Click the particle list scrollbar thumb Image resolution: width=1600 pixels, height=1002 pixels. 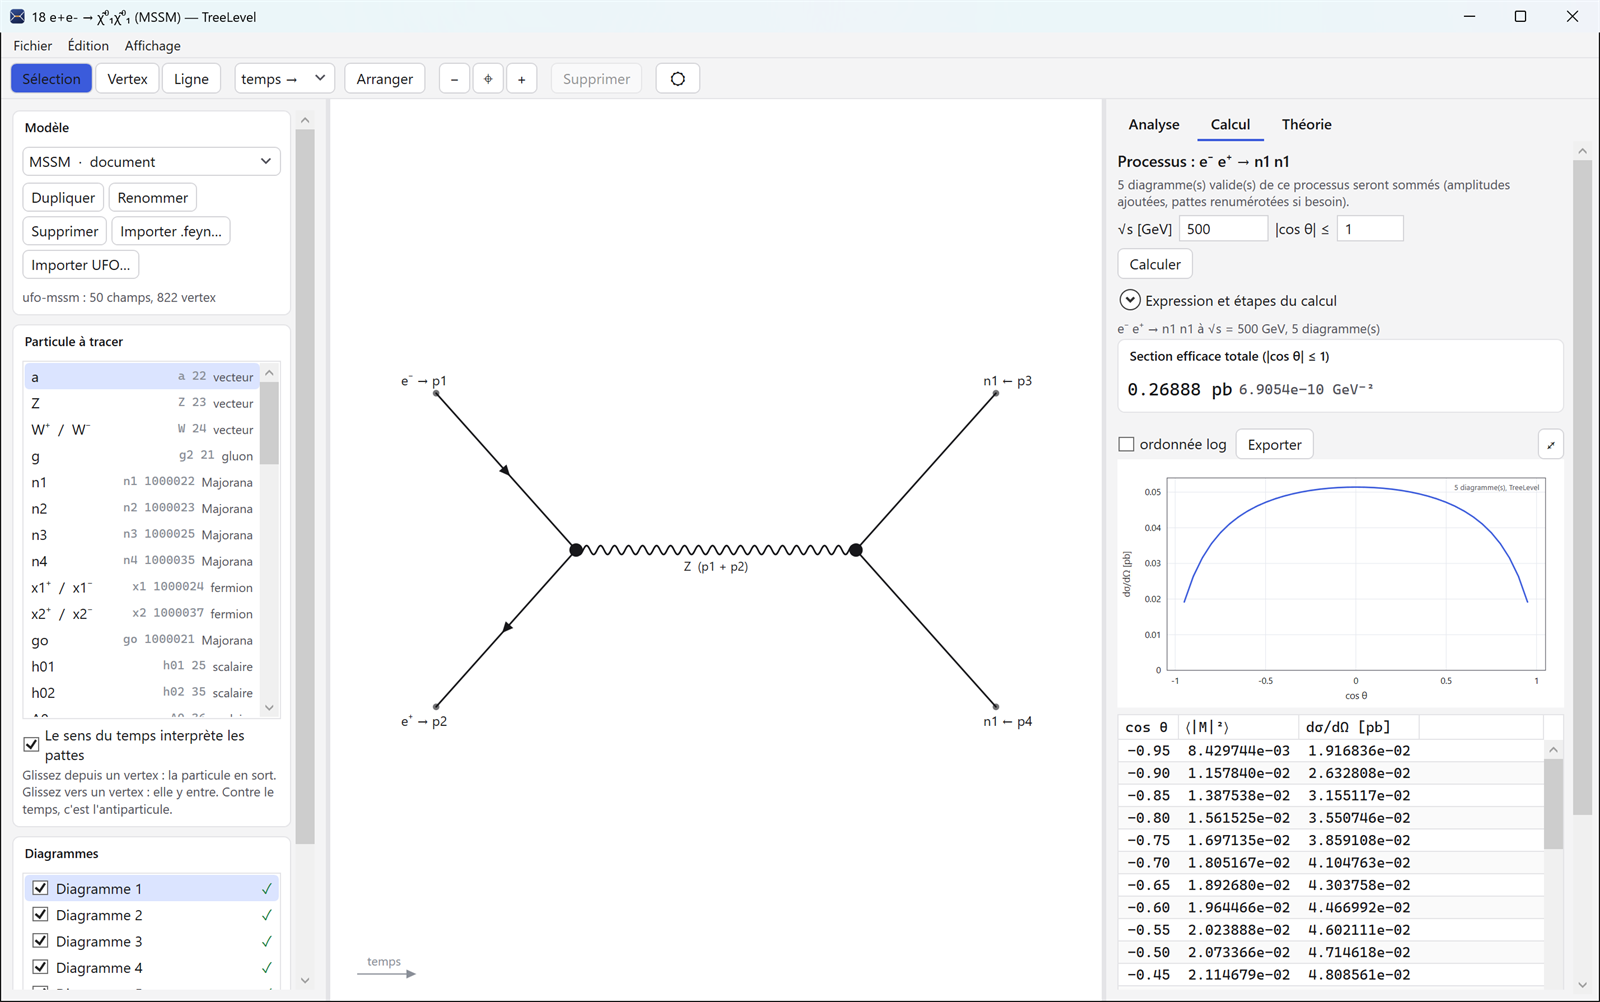click(269, 423)
